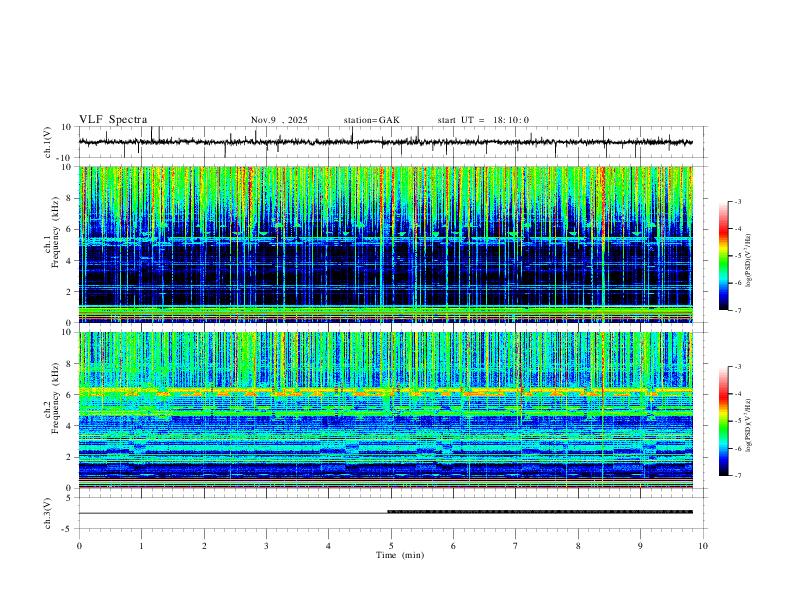
Task: Click the "5" tick on the time axis
Action: [x=391, y=546]
